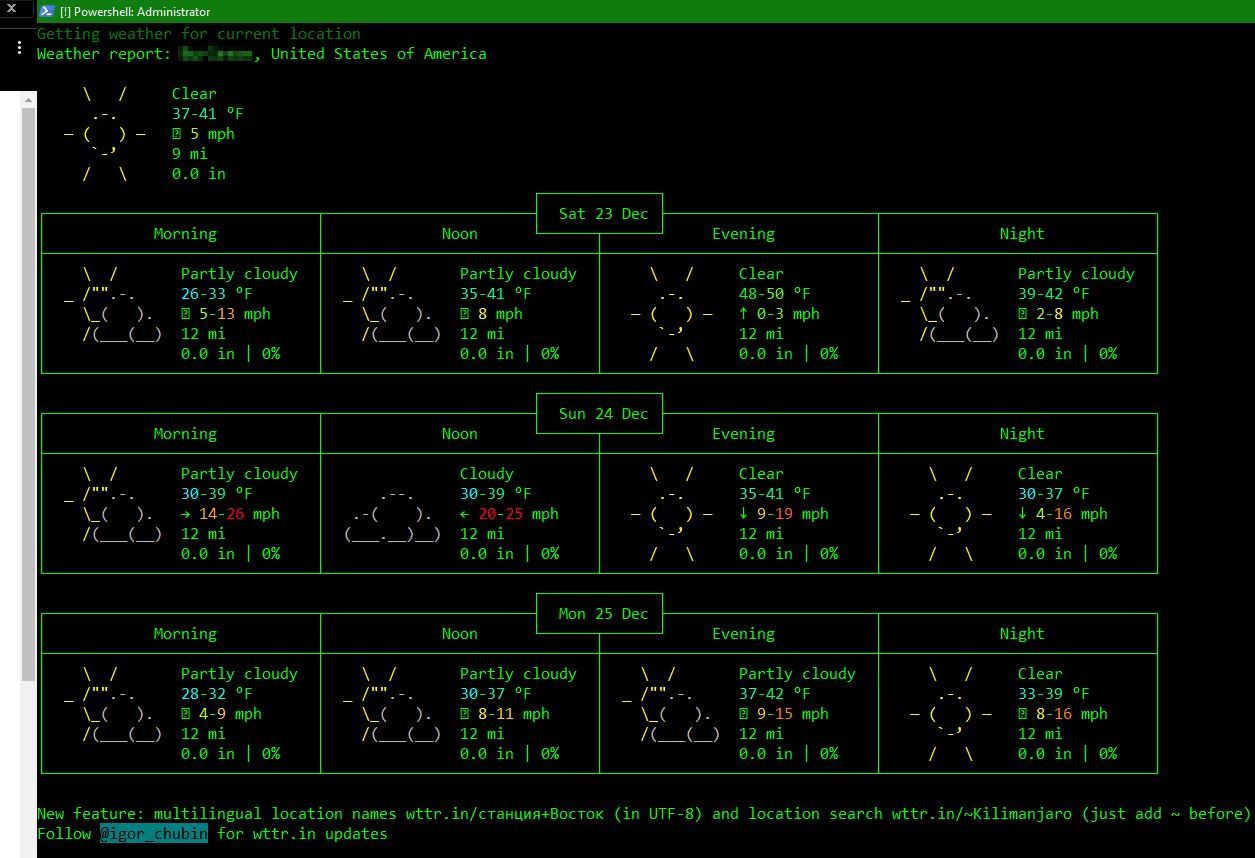Screen dimensions: 1255x858
Task: Click the 'Clear' condition for Sunday night
Action: click(x=1040, y=474)
